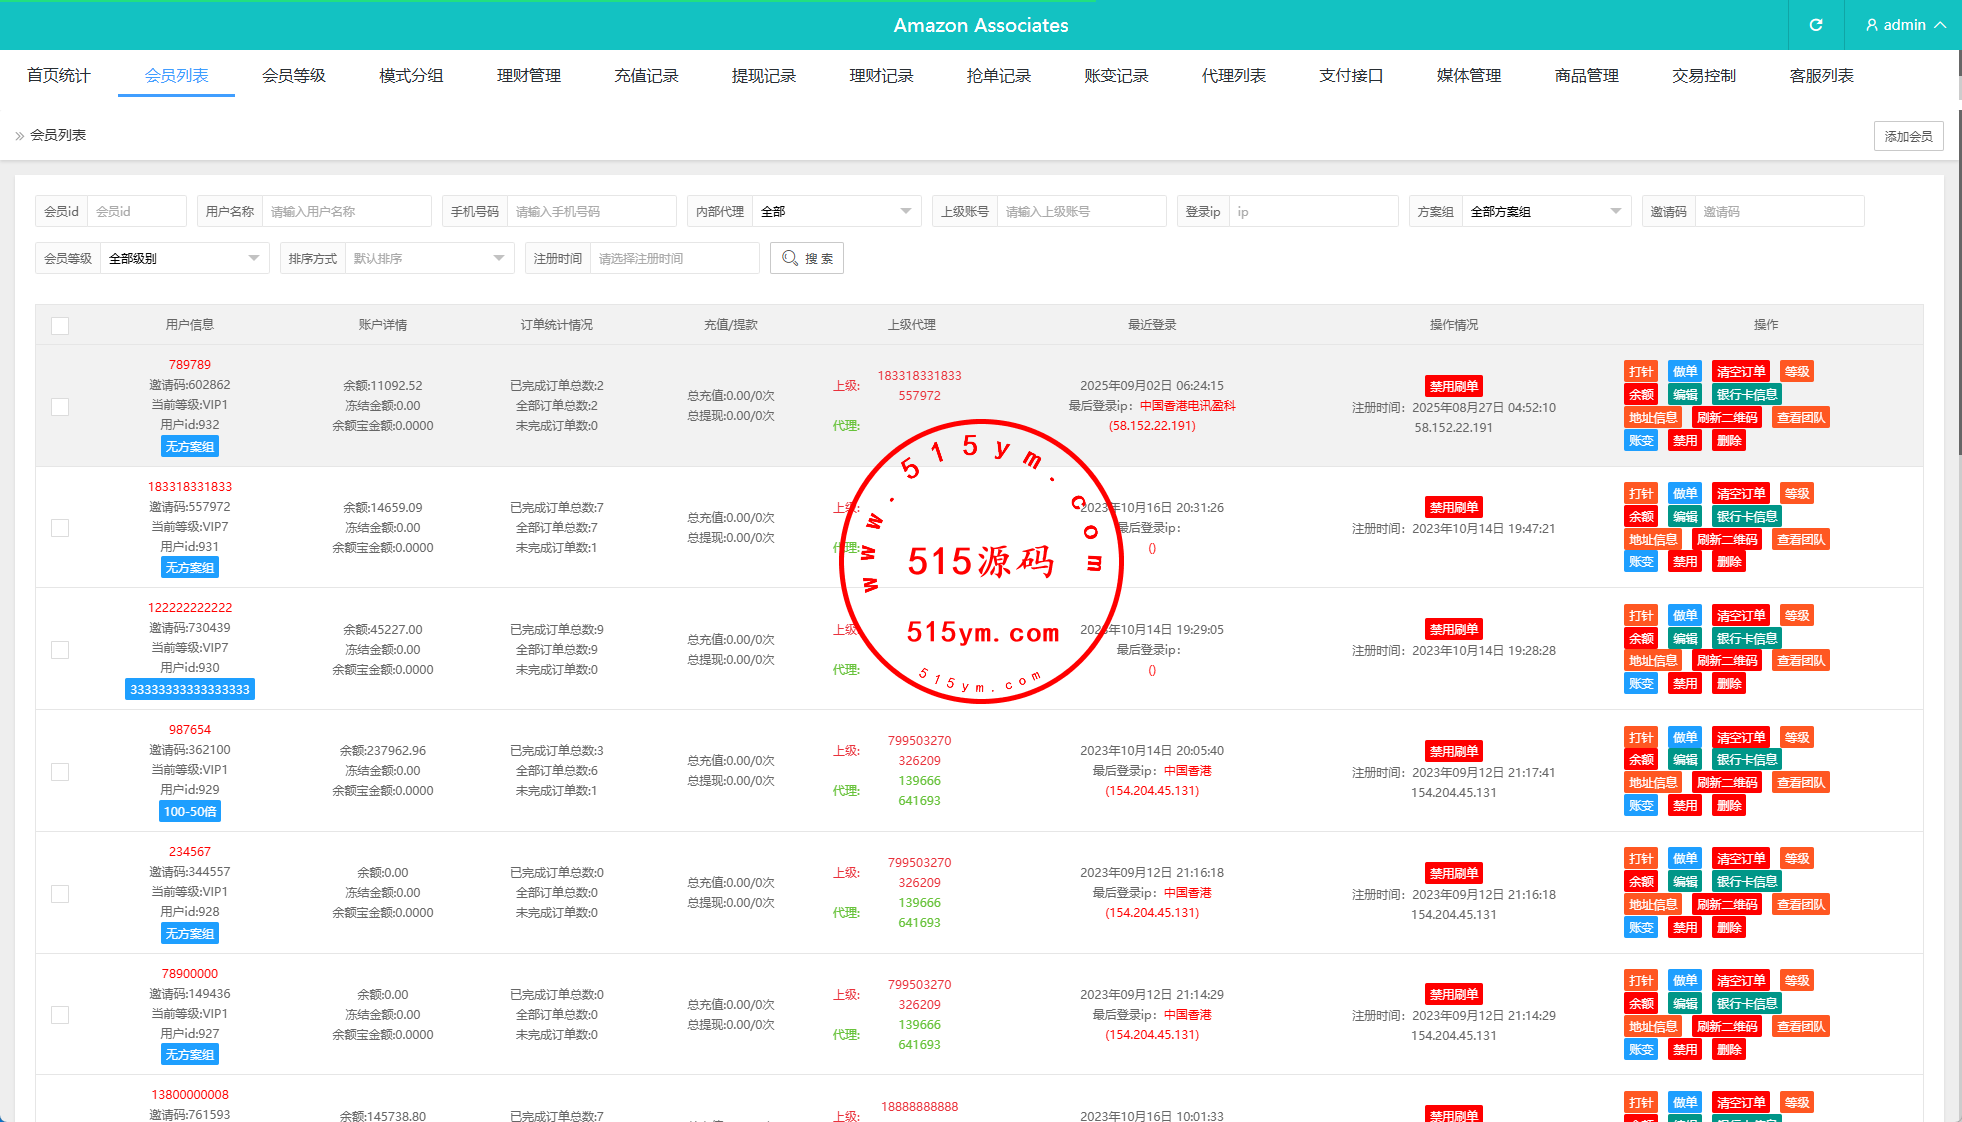1962x1122 pixels.
Task: Check the row checkbox for user 987654
Action: pyautogui.click(x=60, y=772)
